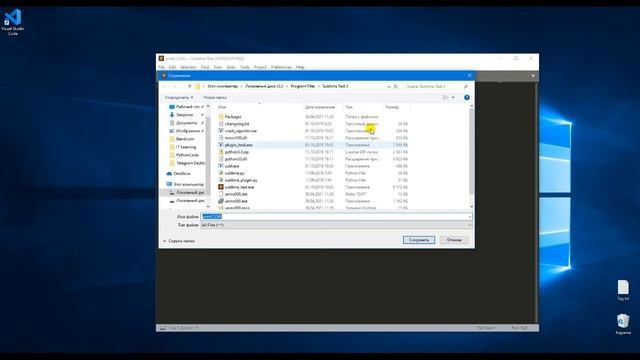Click the Up folder arrow in save dialog

[x=189, y=86]
